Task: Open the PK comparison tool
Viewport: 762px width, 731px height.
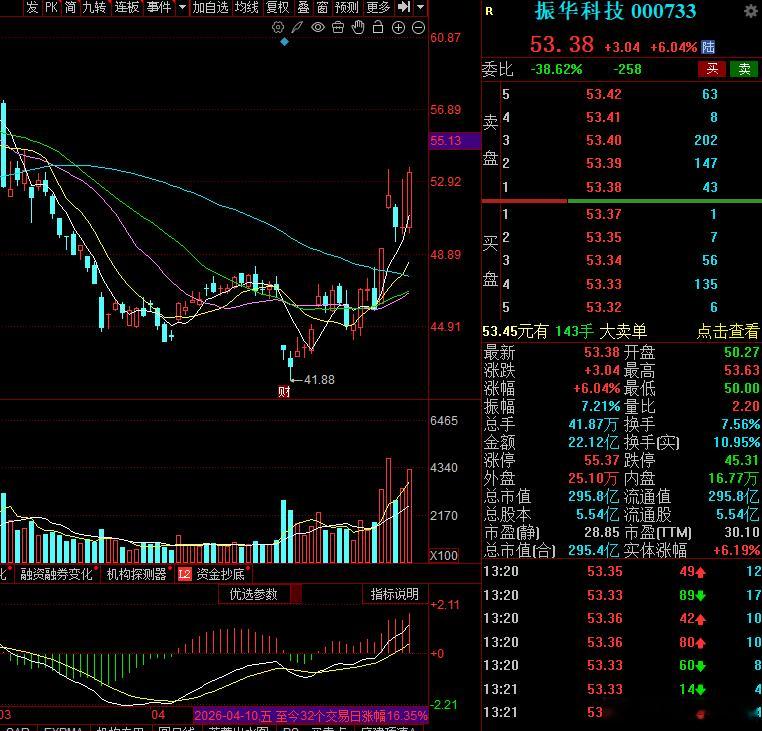Action: pos(52,7)
